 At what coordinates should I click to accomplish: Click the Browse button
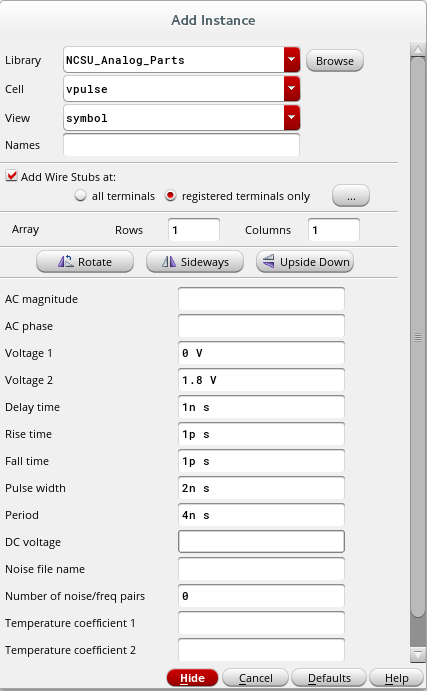pos(335,60)
